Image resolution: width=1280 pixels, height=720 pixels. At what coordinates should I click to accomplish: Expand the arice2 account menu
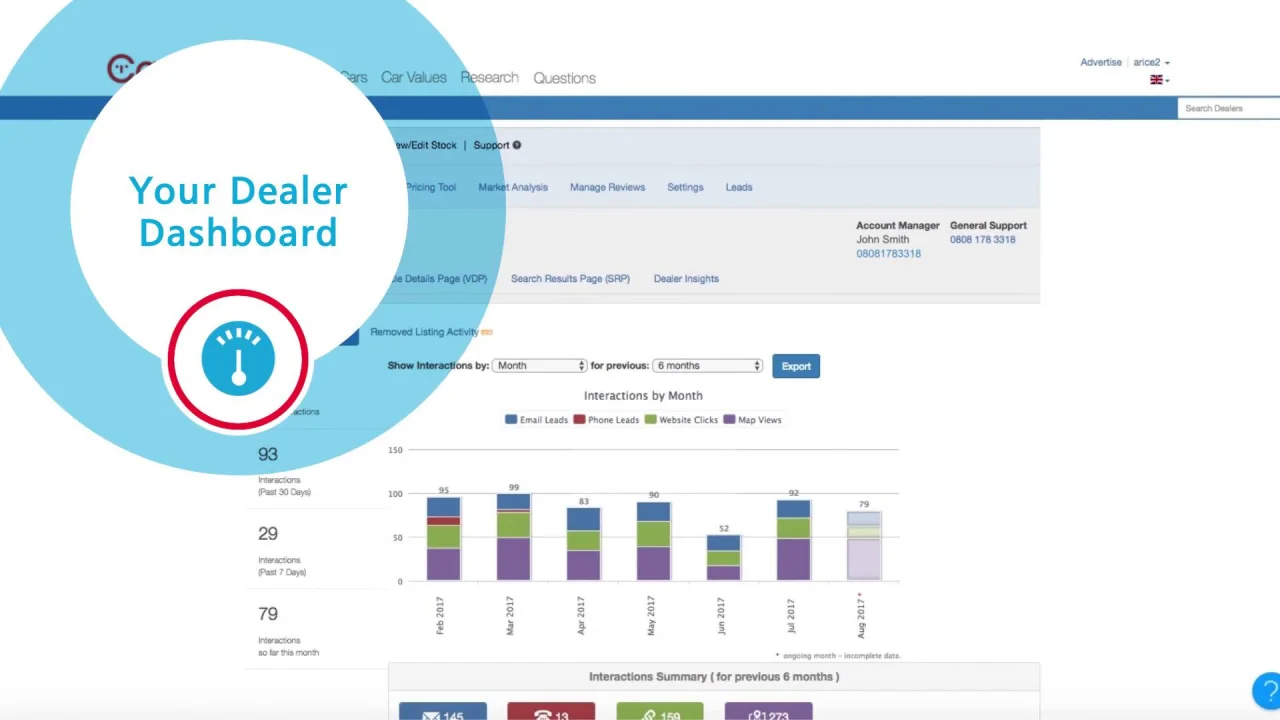click(x=1151, y=62)
